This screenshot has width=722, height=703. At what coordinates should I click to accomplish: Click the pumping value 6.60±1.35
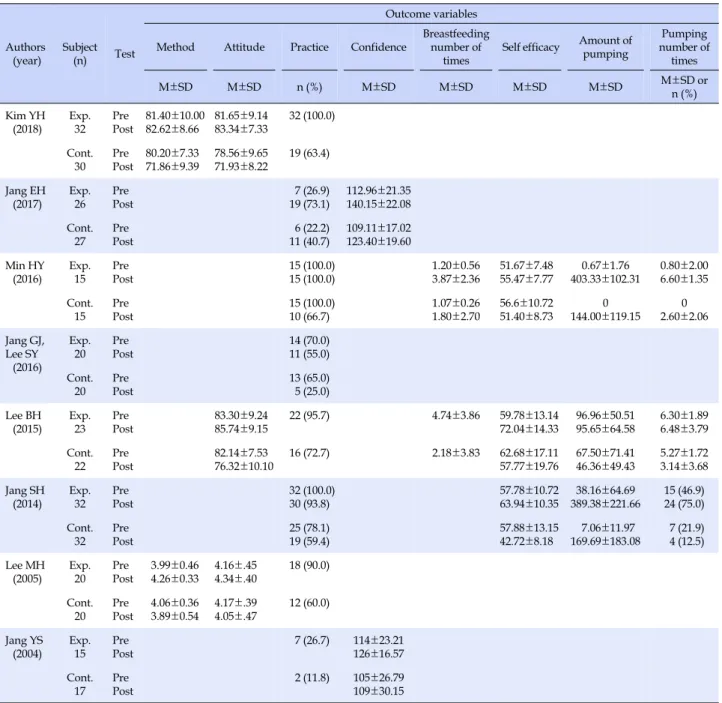(684, 279)
